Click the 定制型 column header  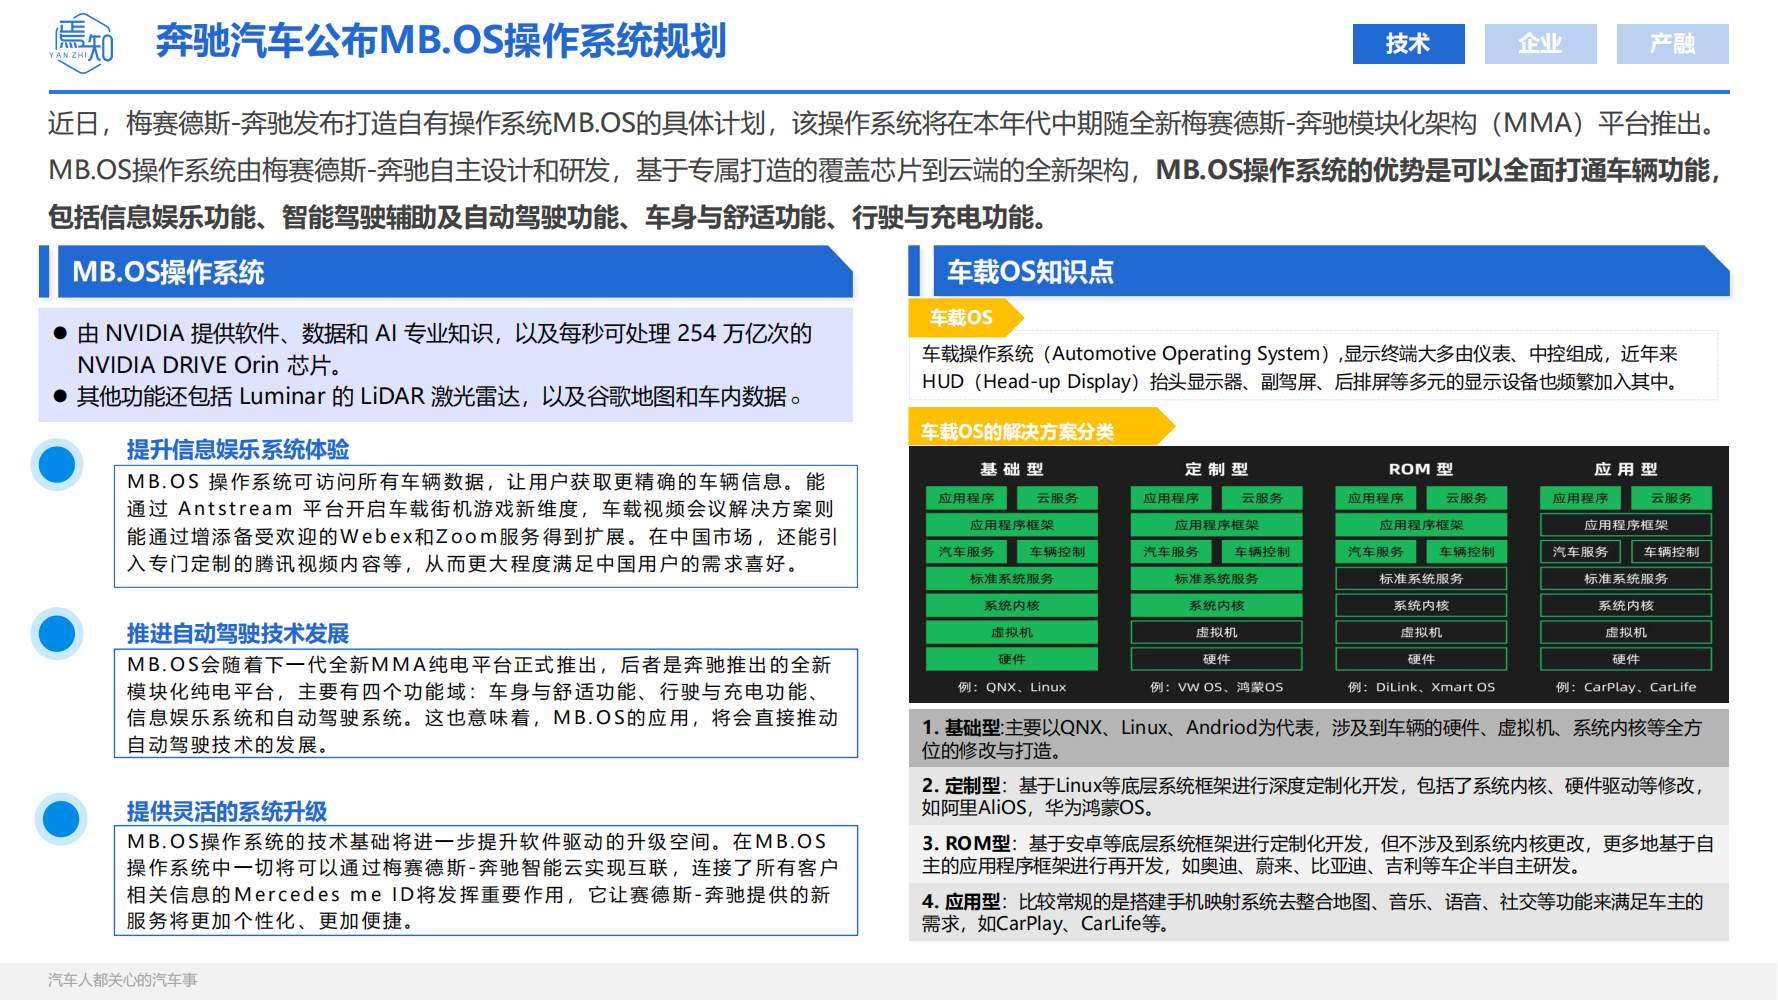[x=1216, y=469]
